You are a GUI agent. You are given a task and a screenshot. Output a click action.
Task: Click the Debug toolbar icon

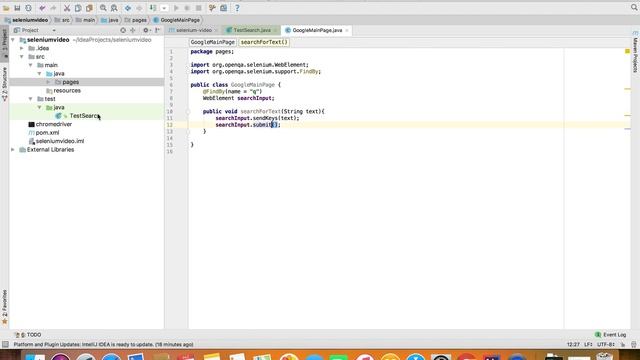[x=187, y=8]
